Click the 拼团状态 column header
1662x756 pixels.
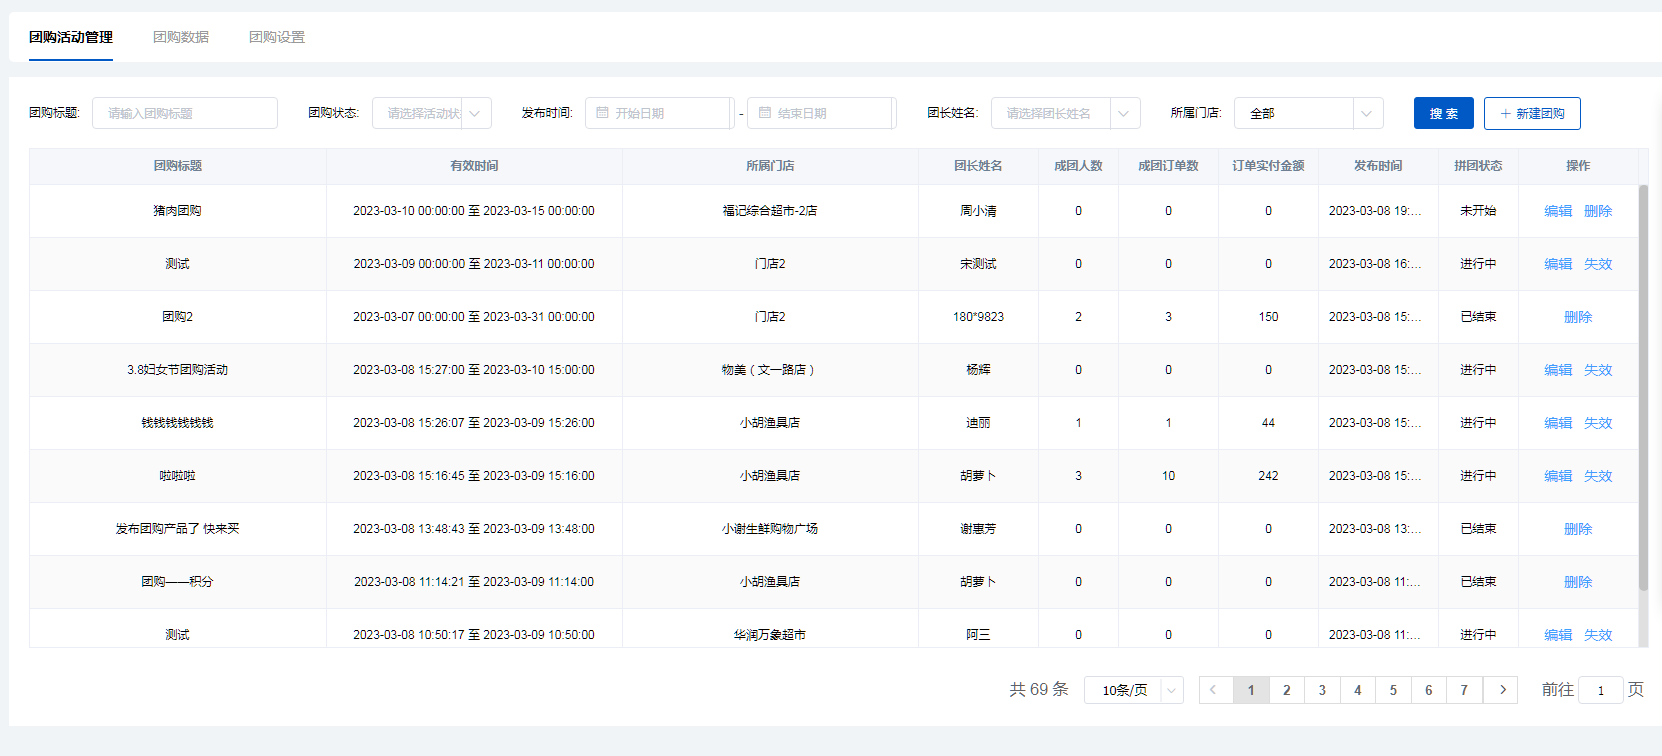pos(1478,166)
